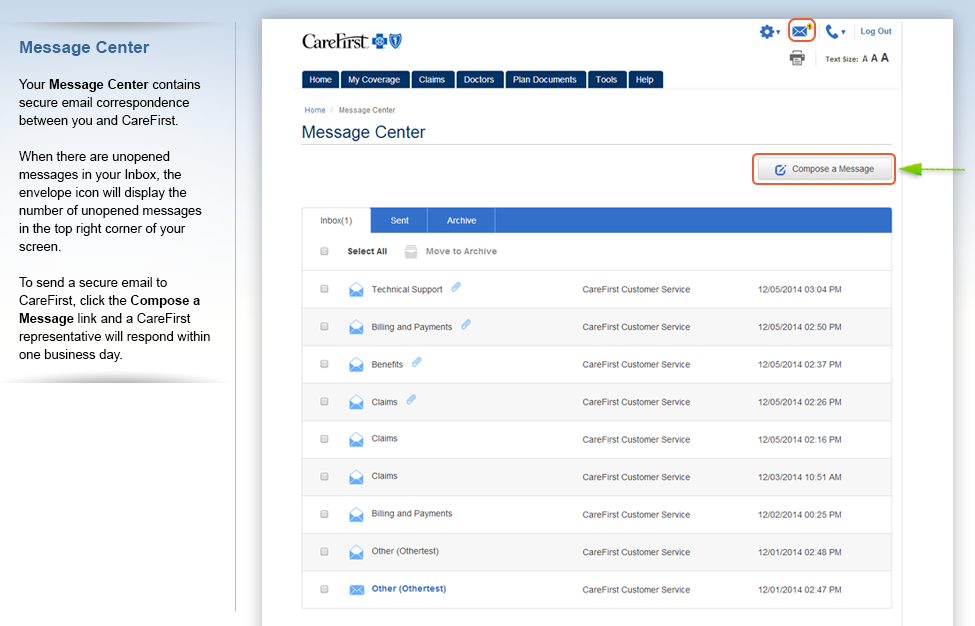Click envelope icon of Claims 02:26 PM message

click(x=356, y=402)
